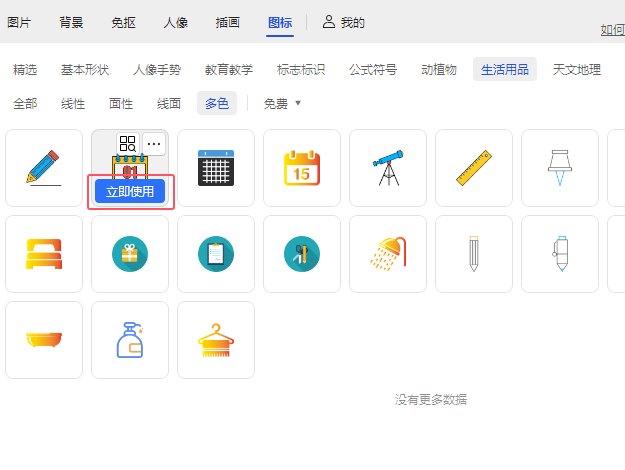Choose the 人像手势 category
This screenshot has width=625, height=470.
(157, 70)
